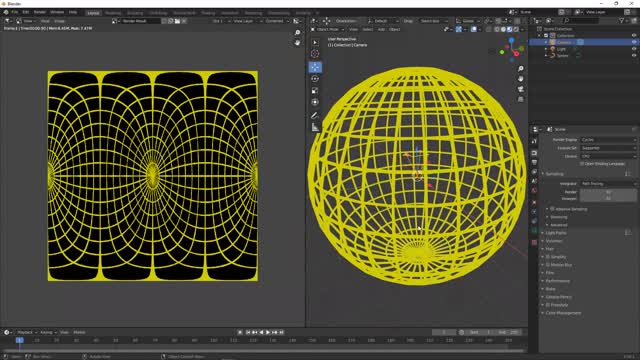The image size is (640, 360).
Task: Expand the Color Management panel
Action: (563, 313)
